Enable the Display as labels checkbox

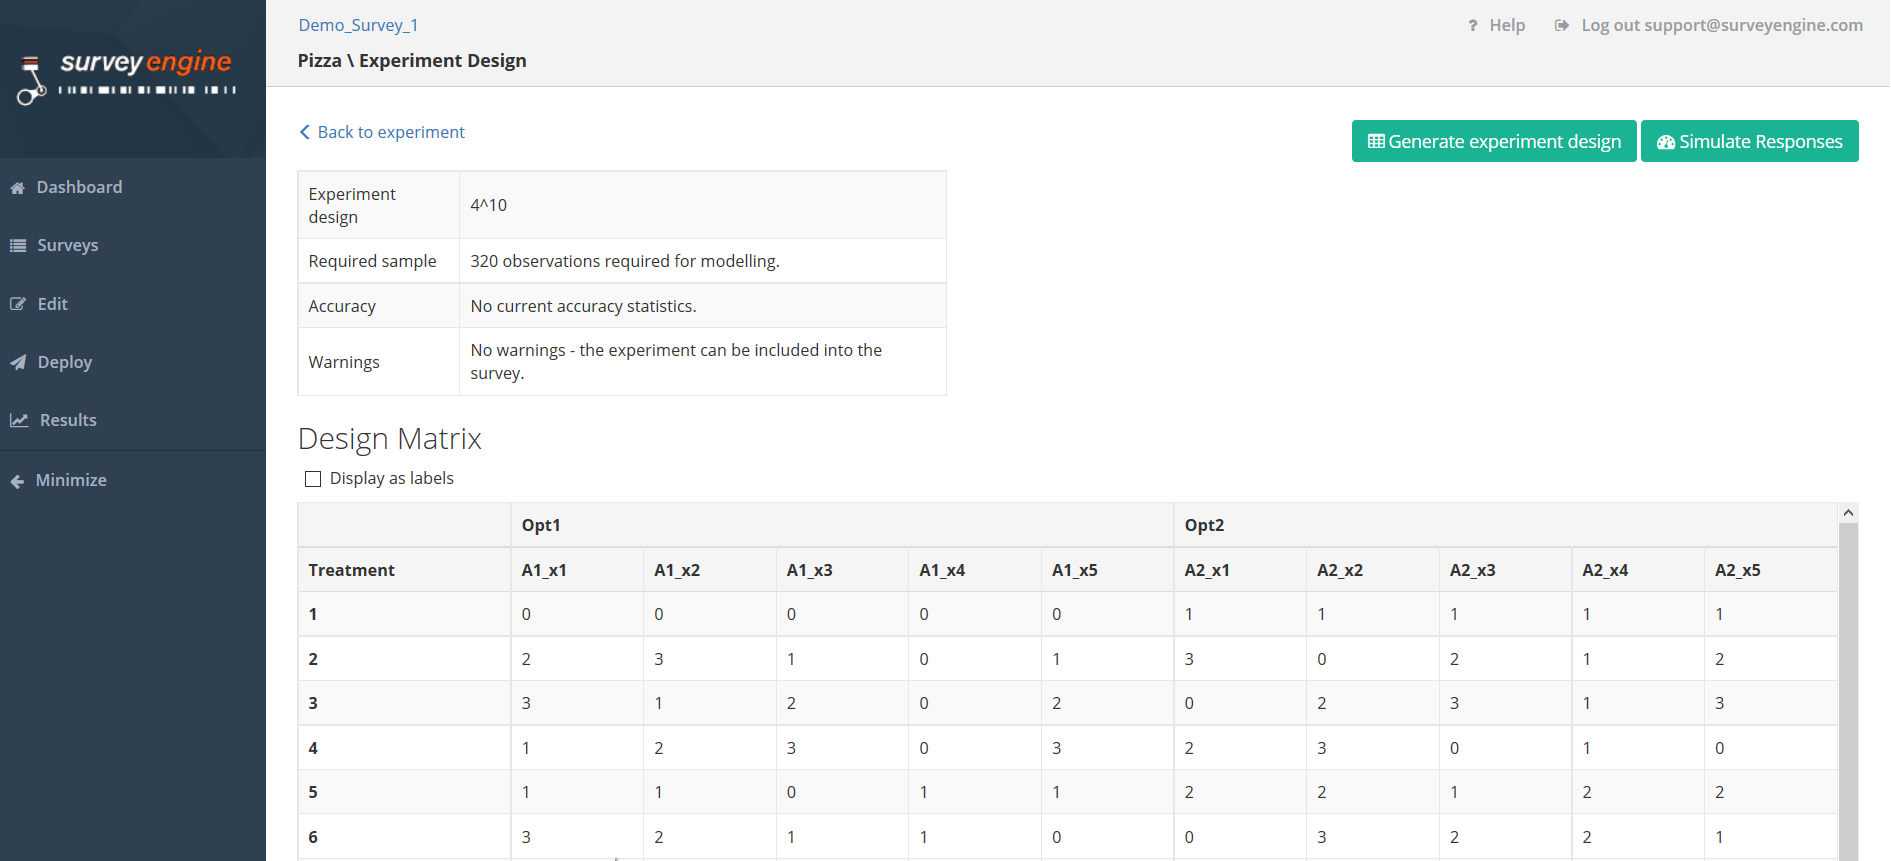313,479
